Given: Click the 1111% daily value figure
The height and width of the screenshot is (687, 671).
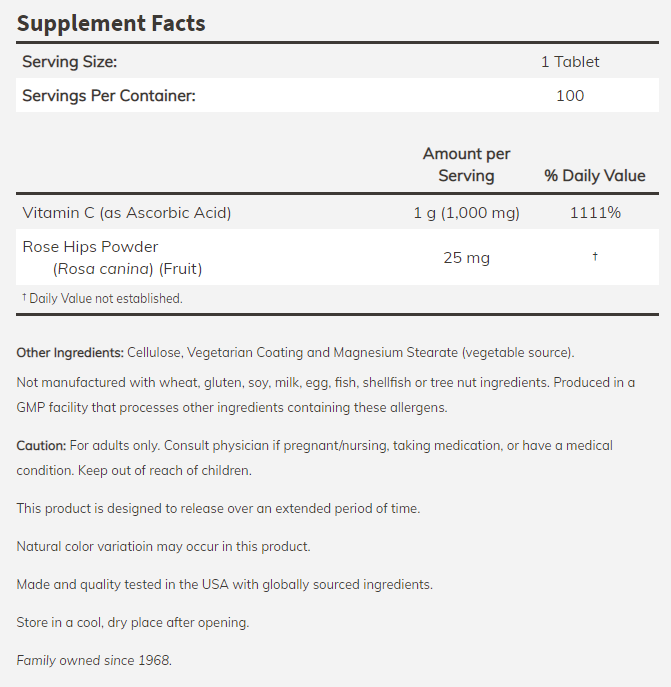Looking at the screenshot, I should 595,213.
